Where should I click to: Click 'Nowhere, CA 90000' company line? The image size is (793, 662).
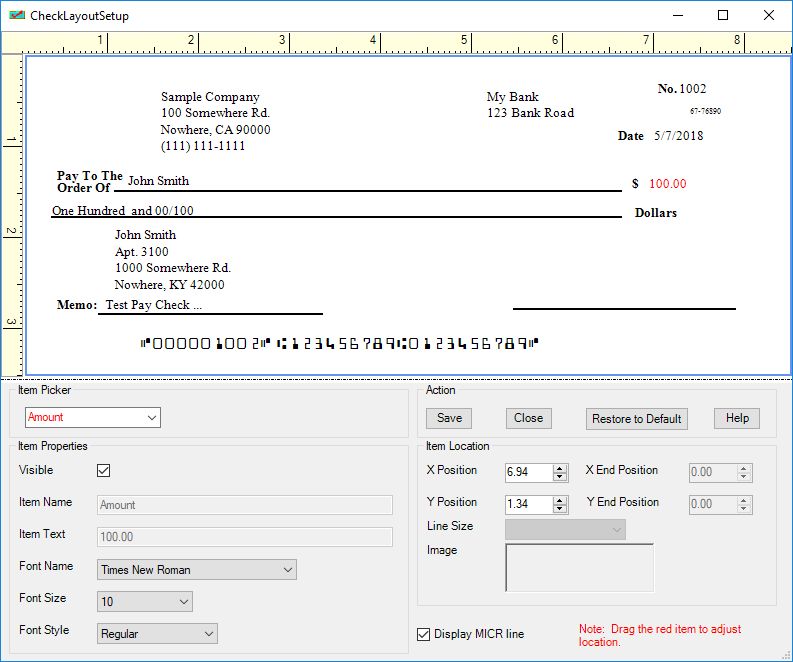click(x=215, y=130)
